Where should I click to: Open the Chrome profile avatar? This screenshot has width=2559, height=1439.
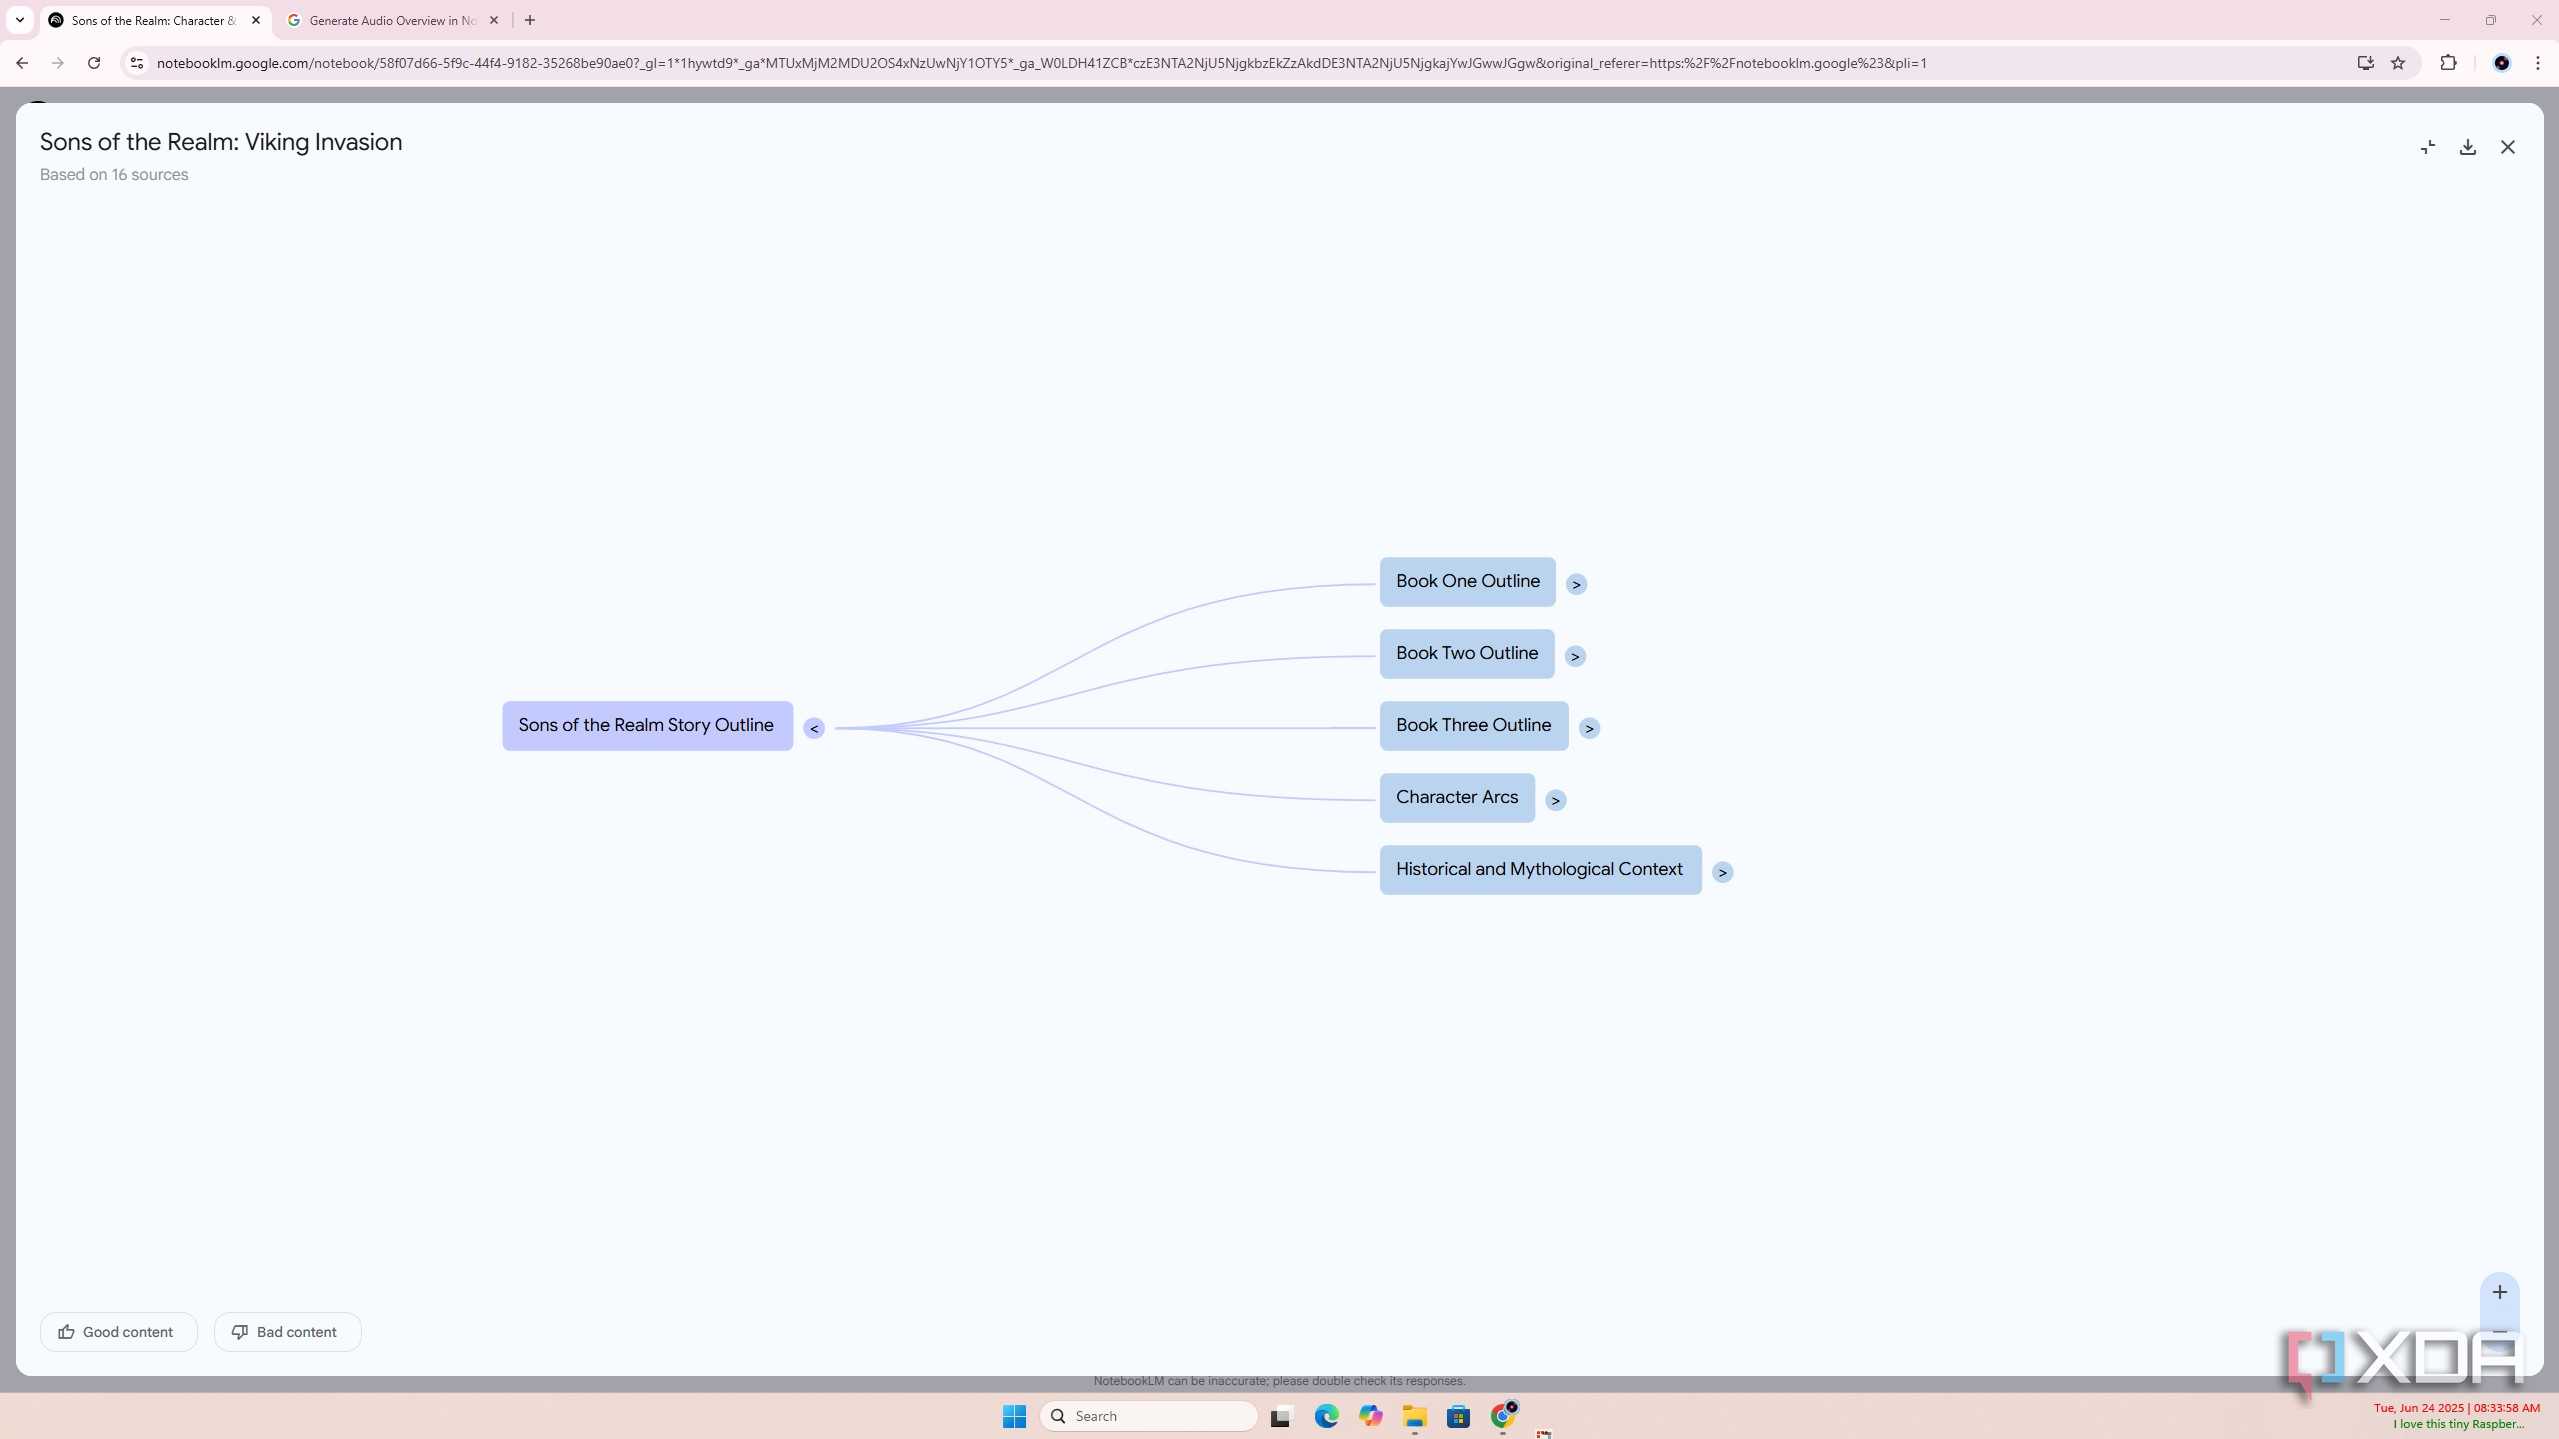2501,63
